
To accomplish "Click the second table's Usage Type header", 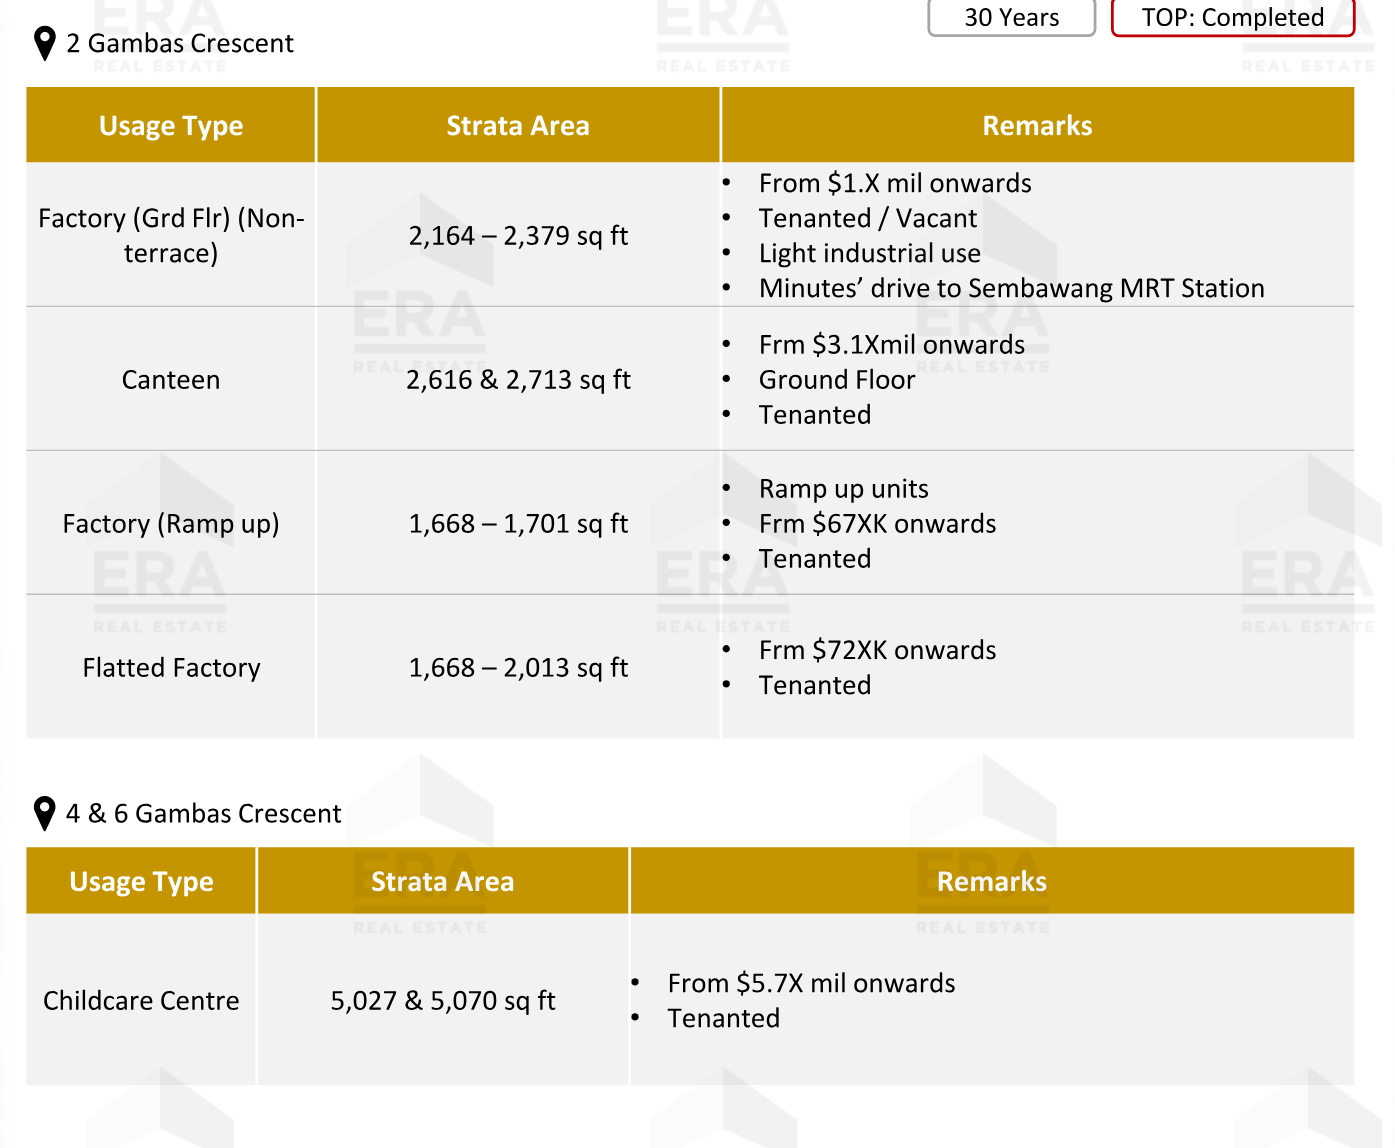I will pyautogui.click(x=141, y=882).
